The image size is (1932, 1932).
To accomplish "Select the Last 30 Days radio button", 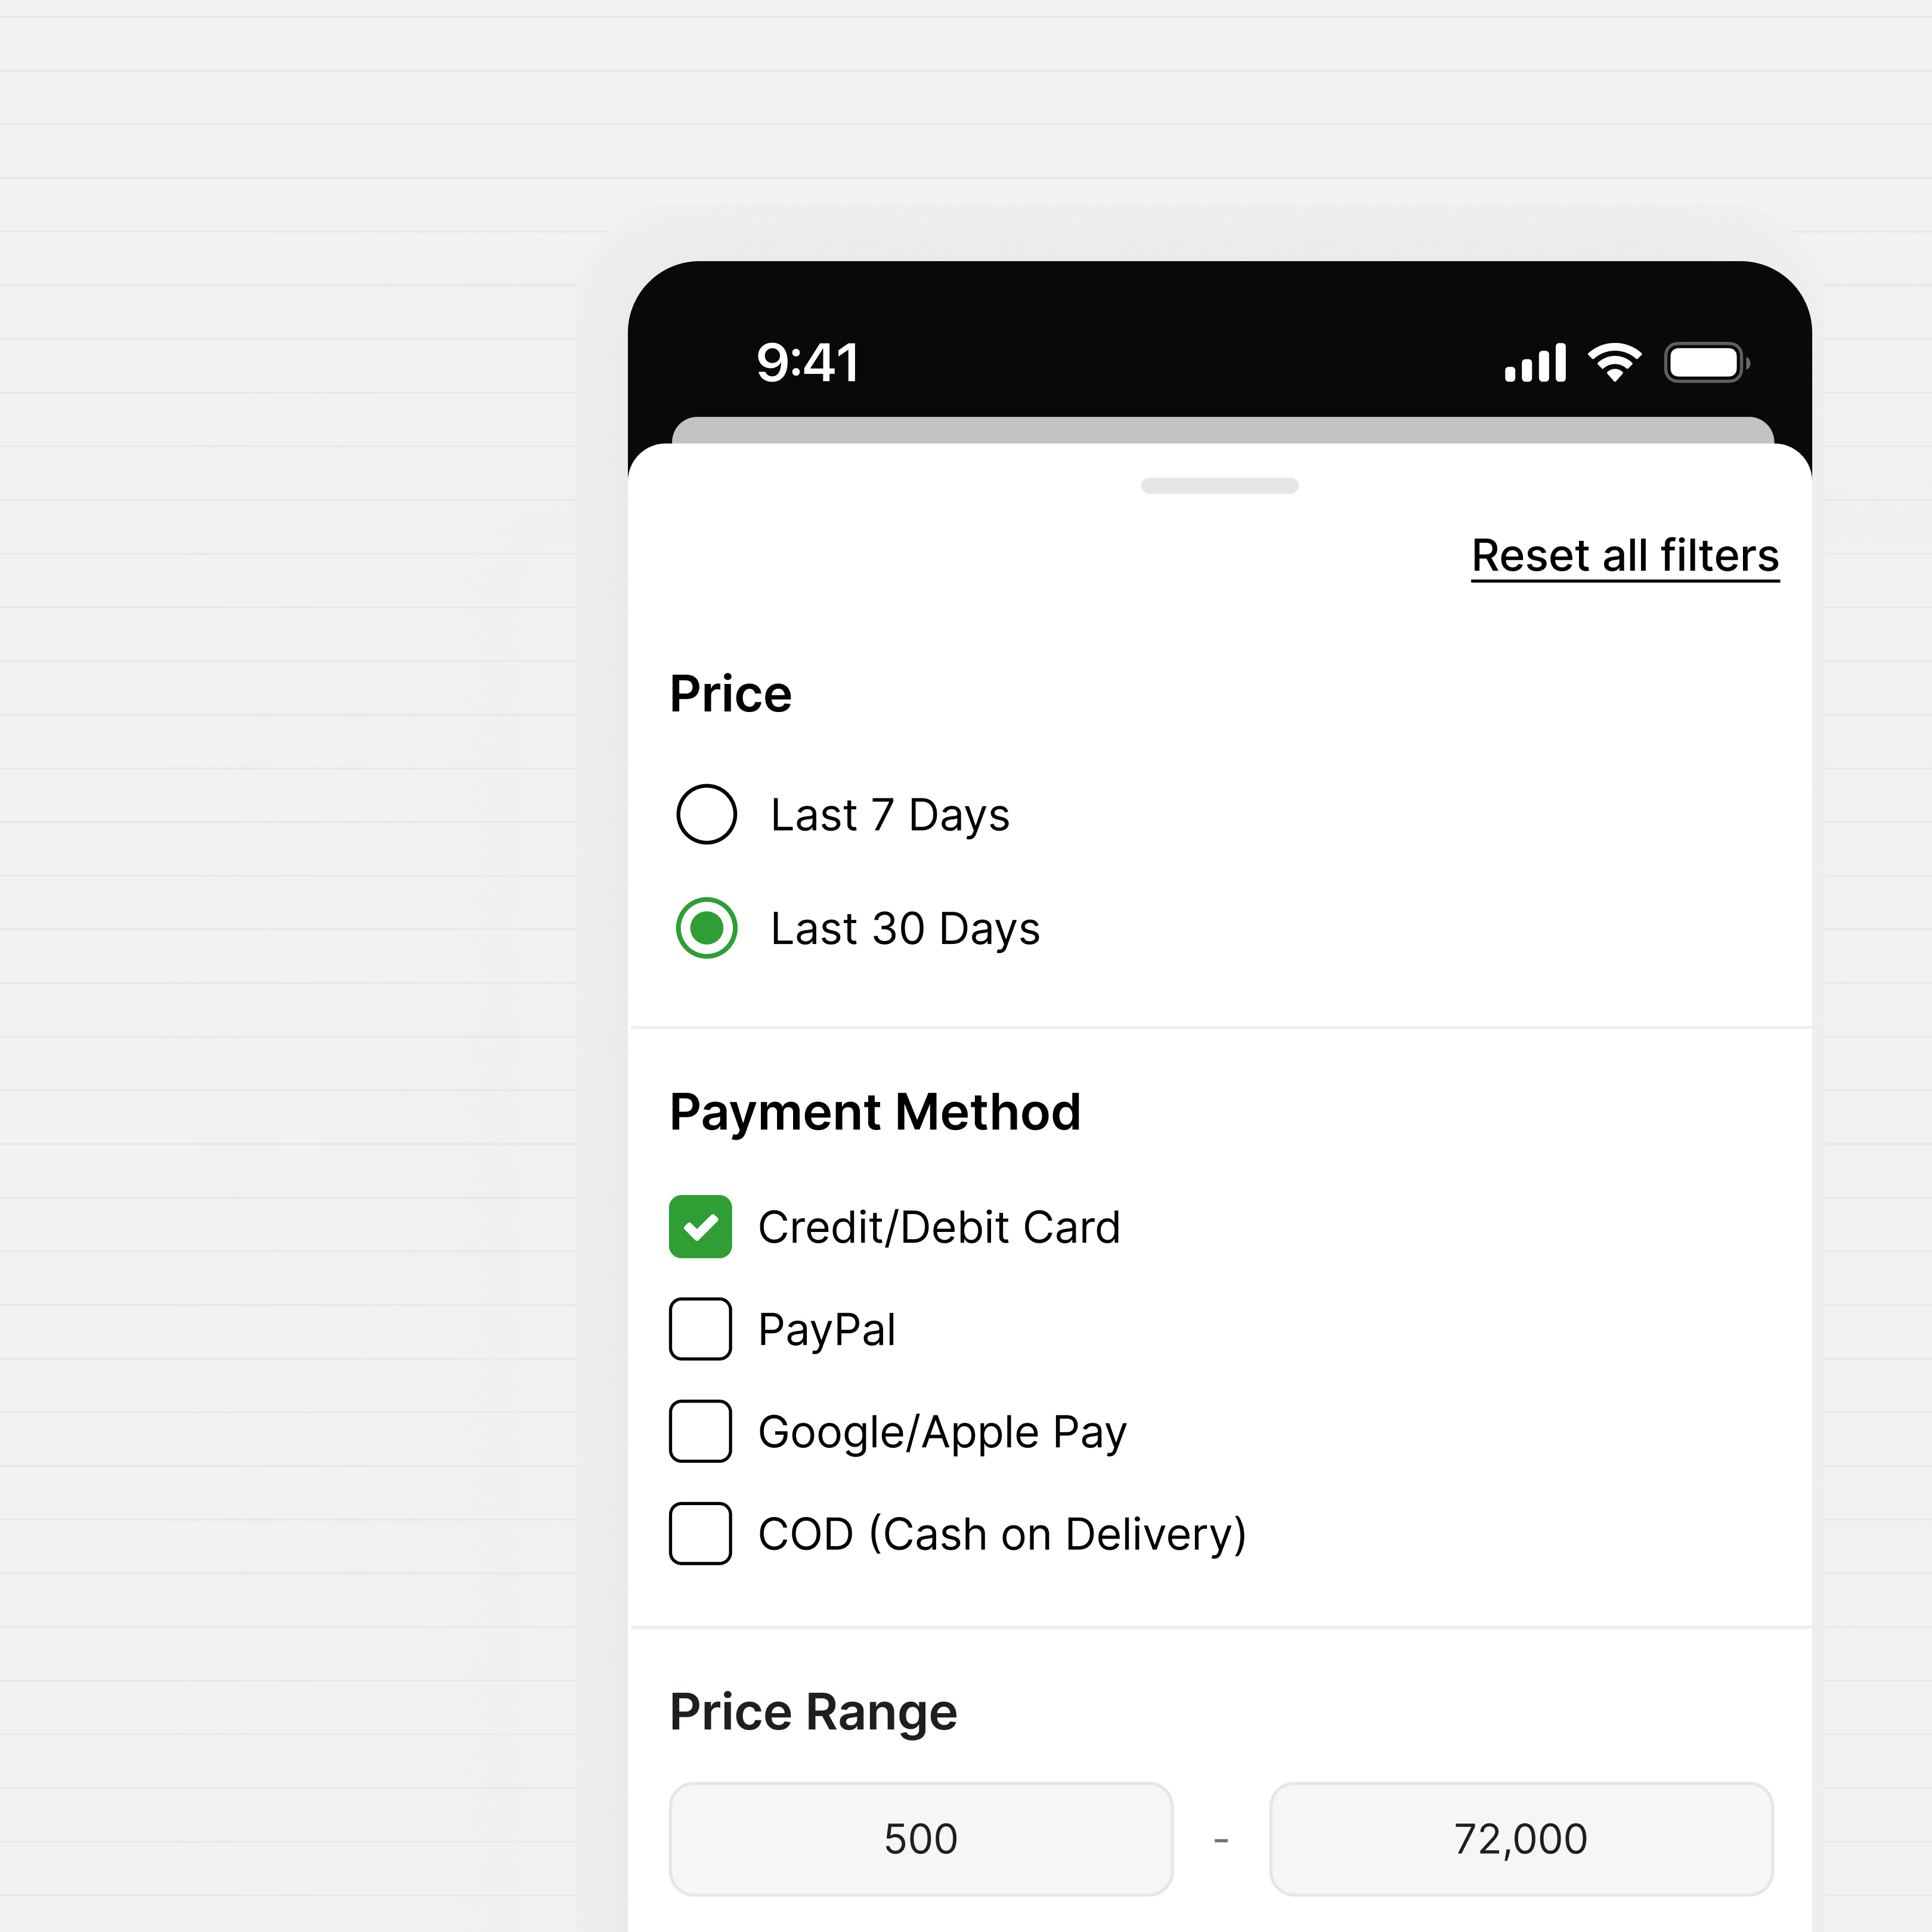I will (x=707, y=928).
